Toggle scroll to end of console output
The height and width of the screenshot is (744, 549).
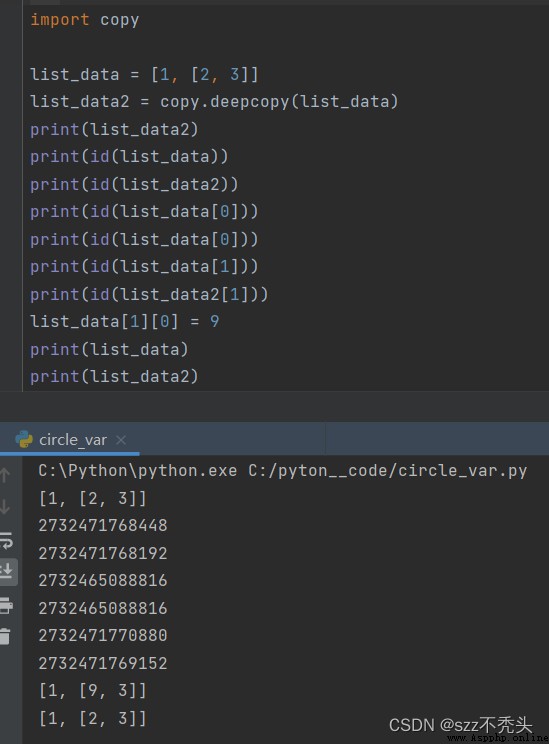tap(7, 571)
